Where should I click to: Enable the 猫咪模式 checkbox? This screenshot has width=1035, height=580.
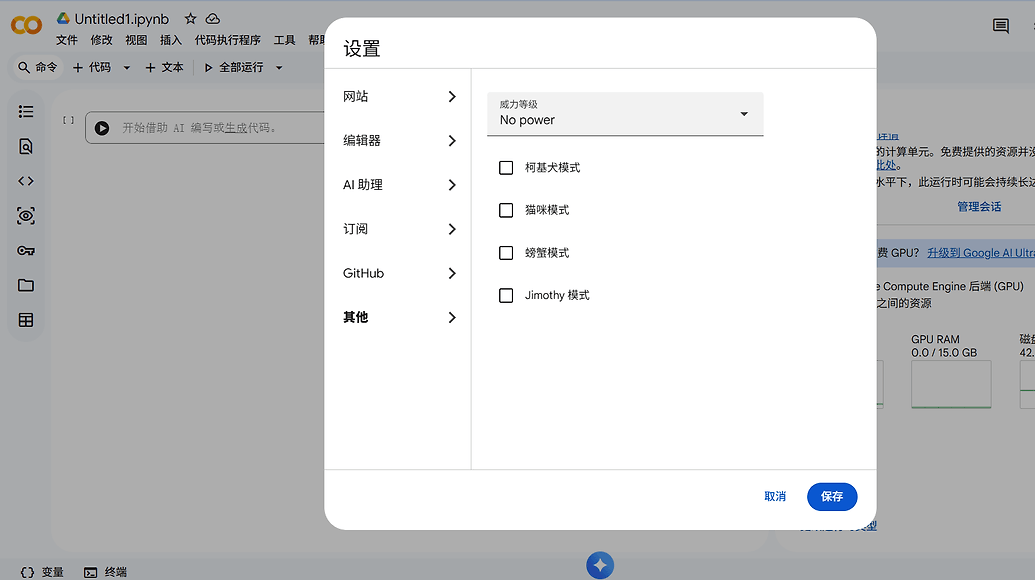pos(506,210)
